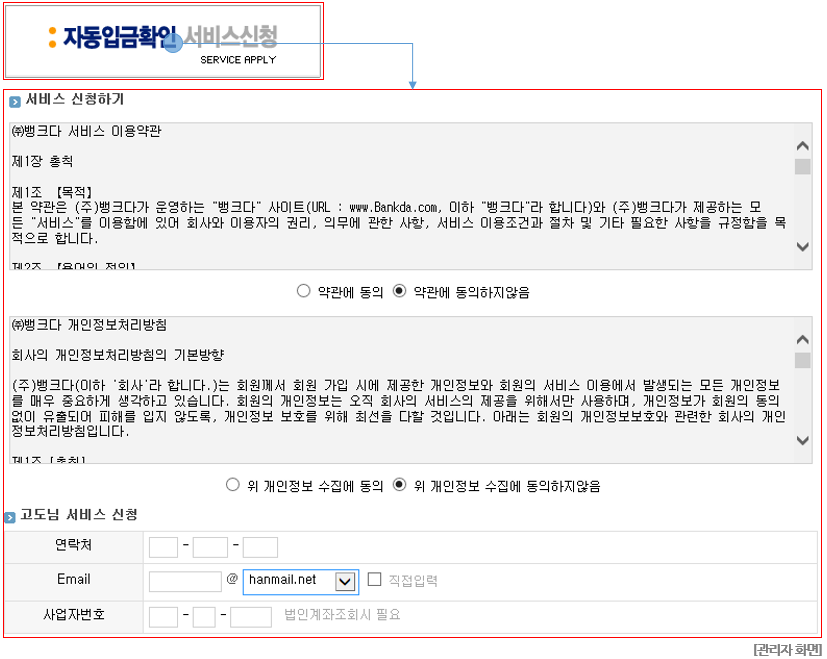
Task: Click the 법인계좌조회시 필요 hint text
Action: point(342,615)
